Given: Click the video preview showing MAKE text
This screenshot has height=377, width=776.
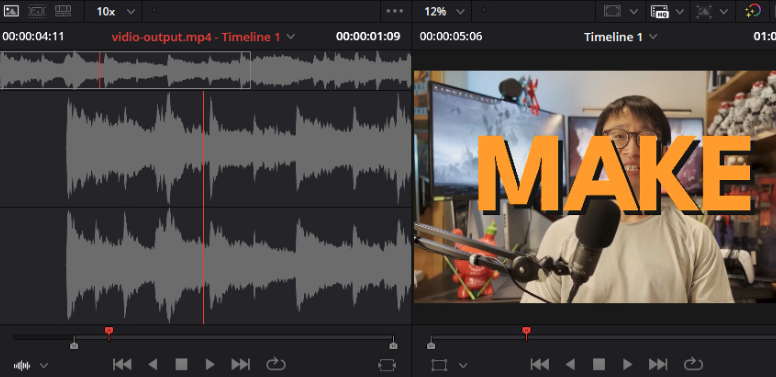Looking at the screenshot, I should click(x=594, y=187).
